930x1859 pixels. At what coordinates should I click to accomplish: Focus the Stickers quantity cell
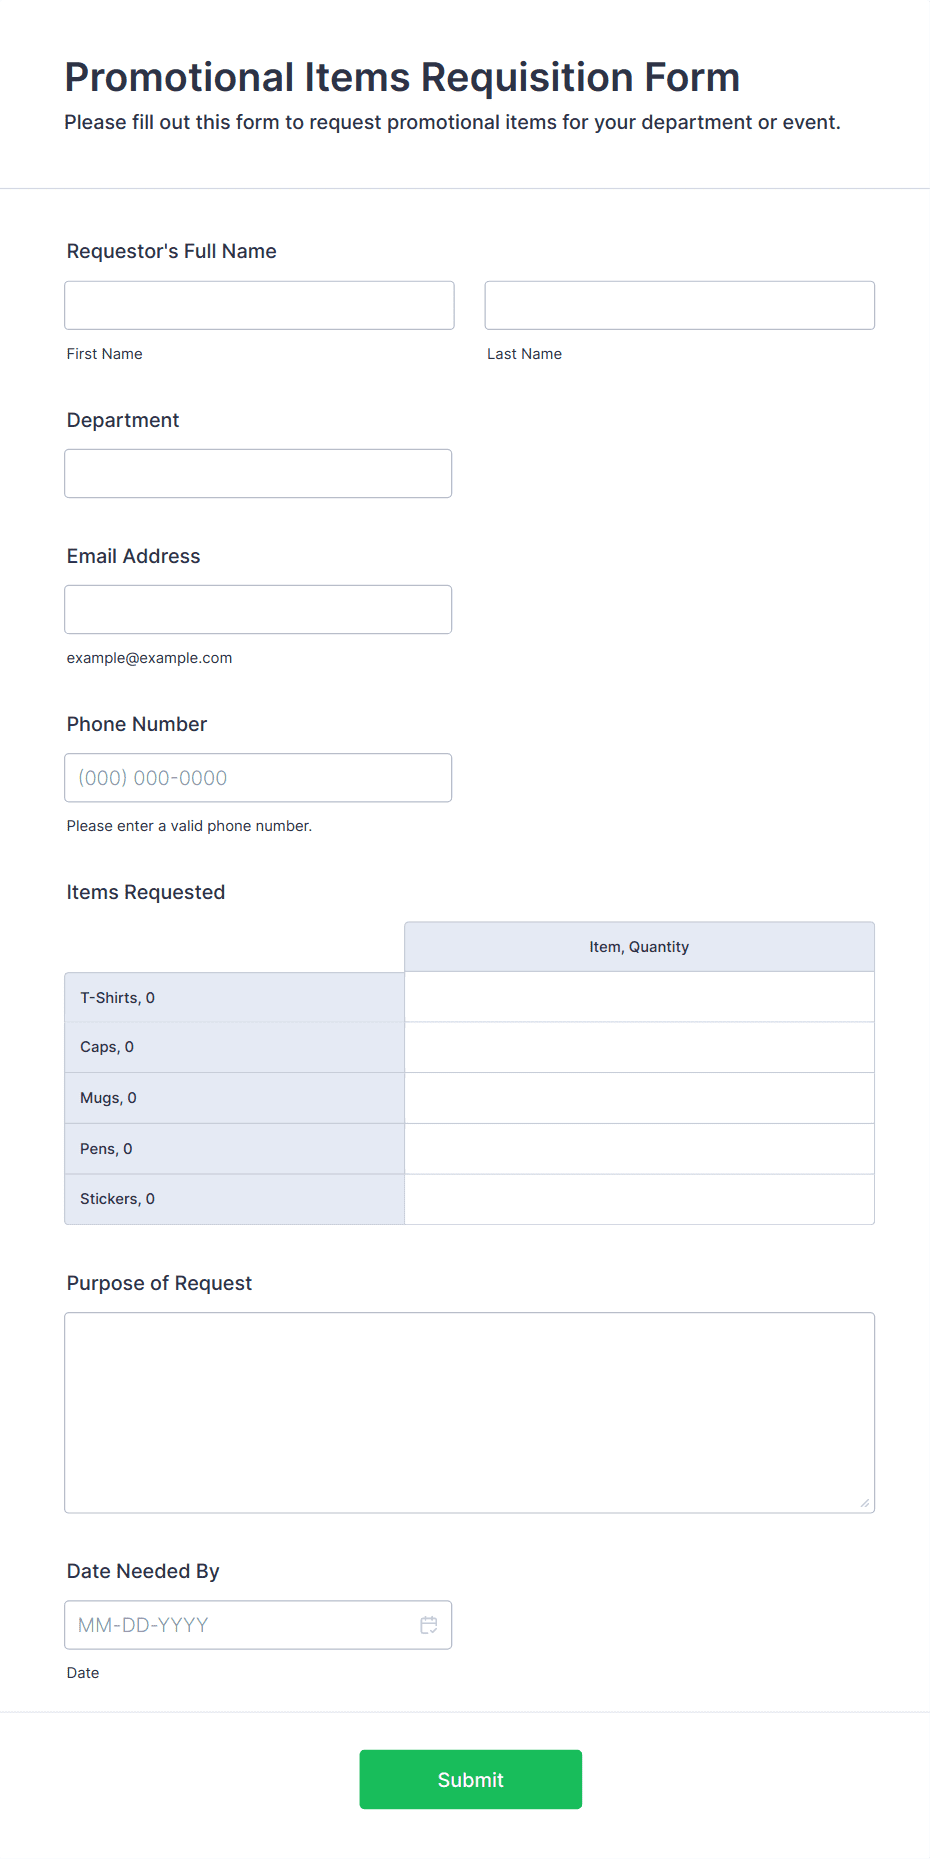point(639,1199)
